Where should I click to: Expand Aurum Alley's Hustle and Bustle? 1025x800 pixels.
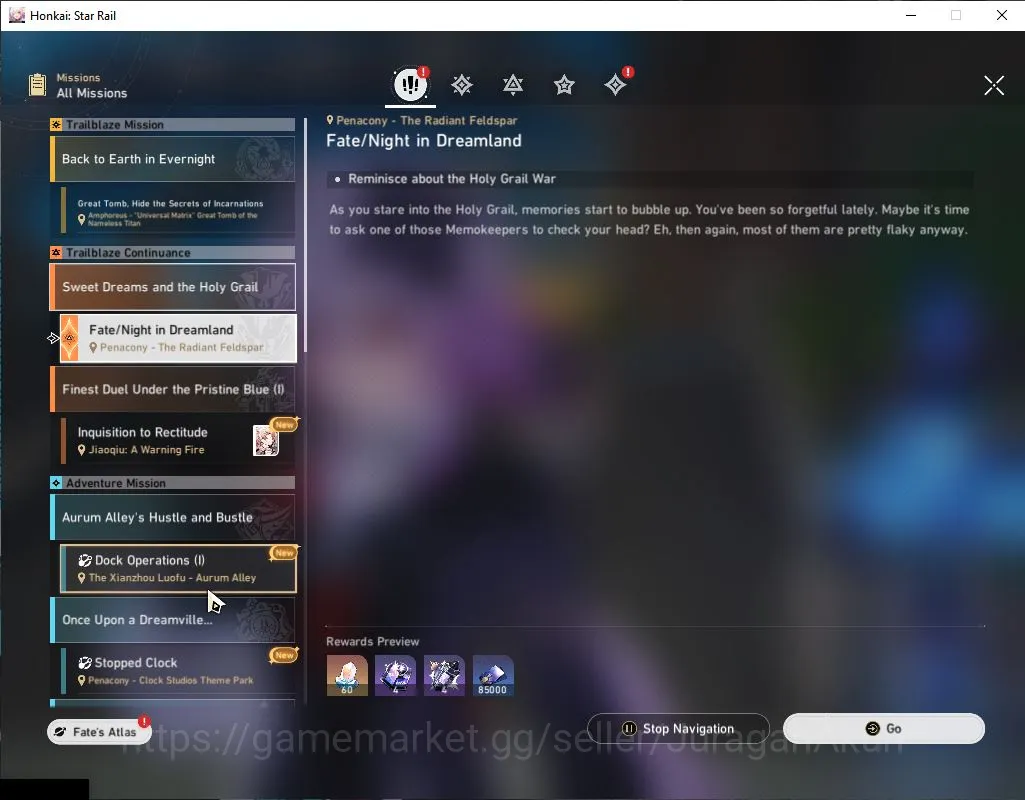[173, 517]
